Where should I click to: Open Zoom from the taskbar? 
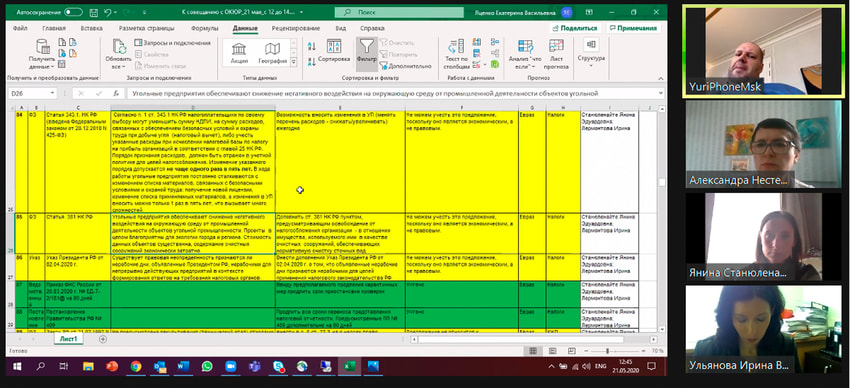point(231,367)
